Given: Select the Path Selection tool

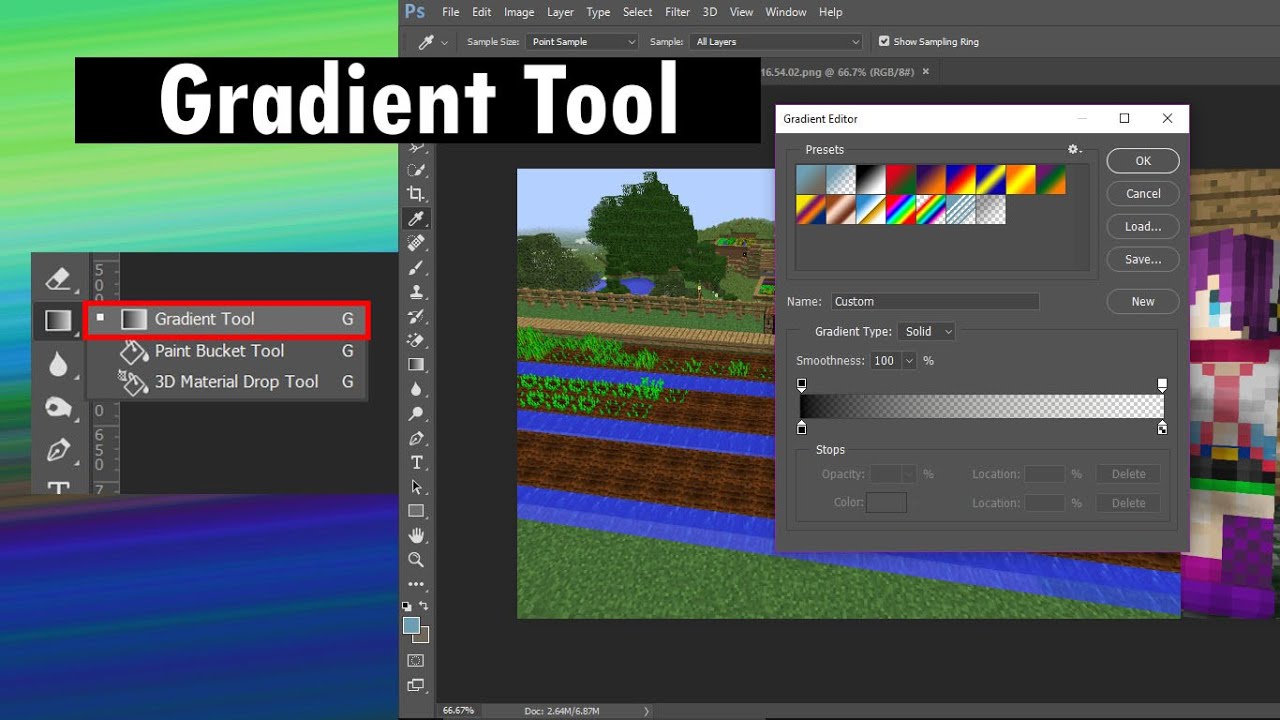Looking at the screenshot, I should point(416,487).
